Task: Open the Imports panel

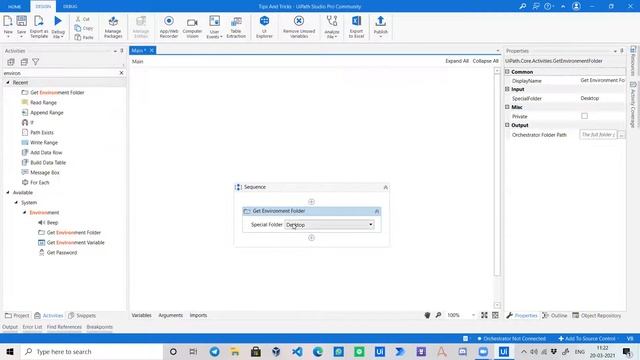Action: coord(198,316)
